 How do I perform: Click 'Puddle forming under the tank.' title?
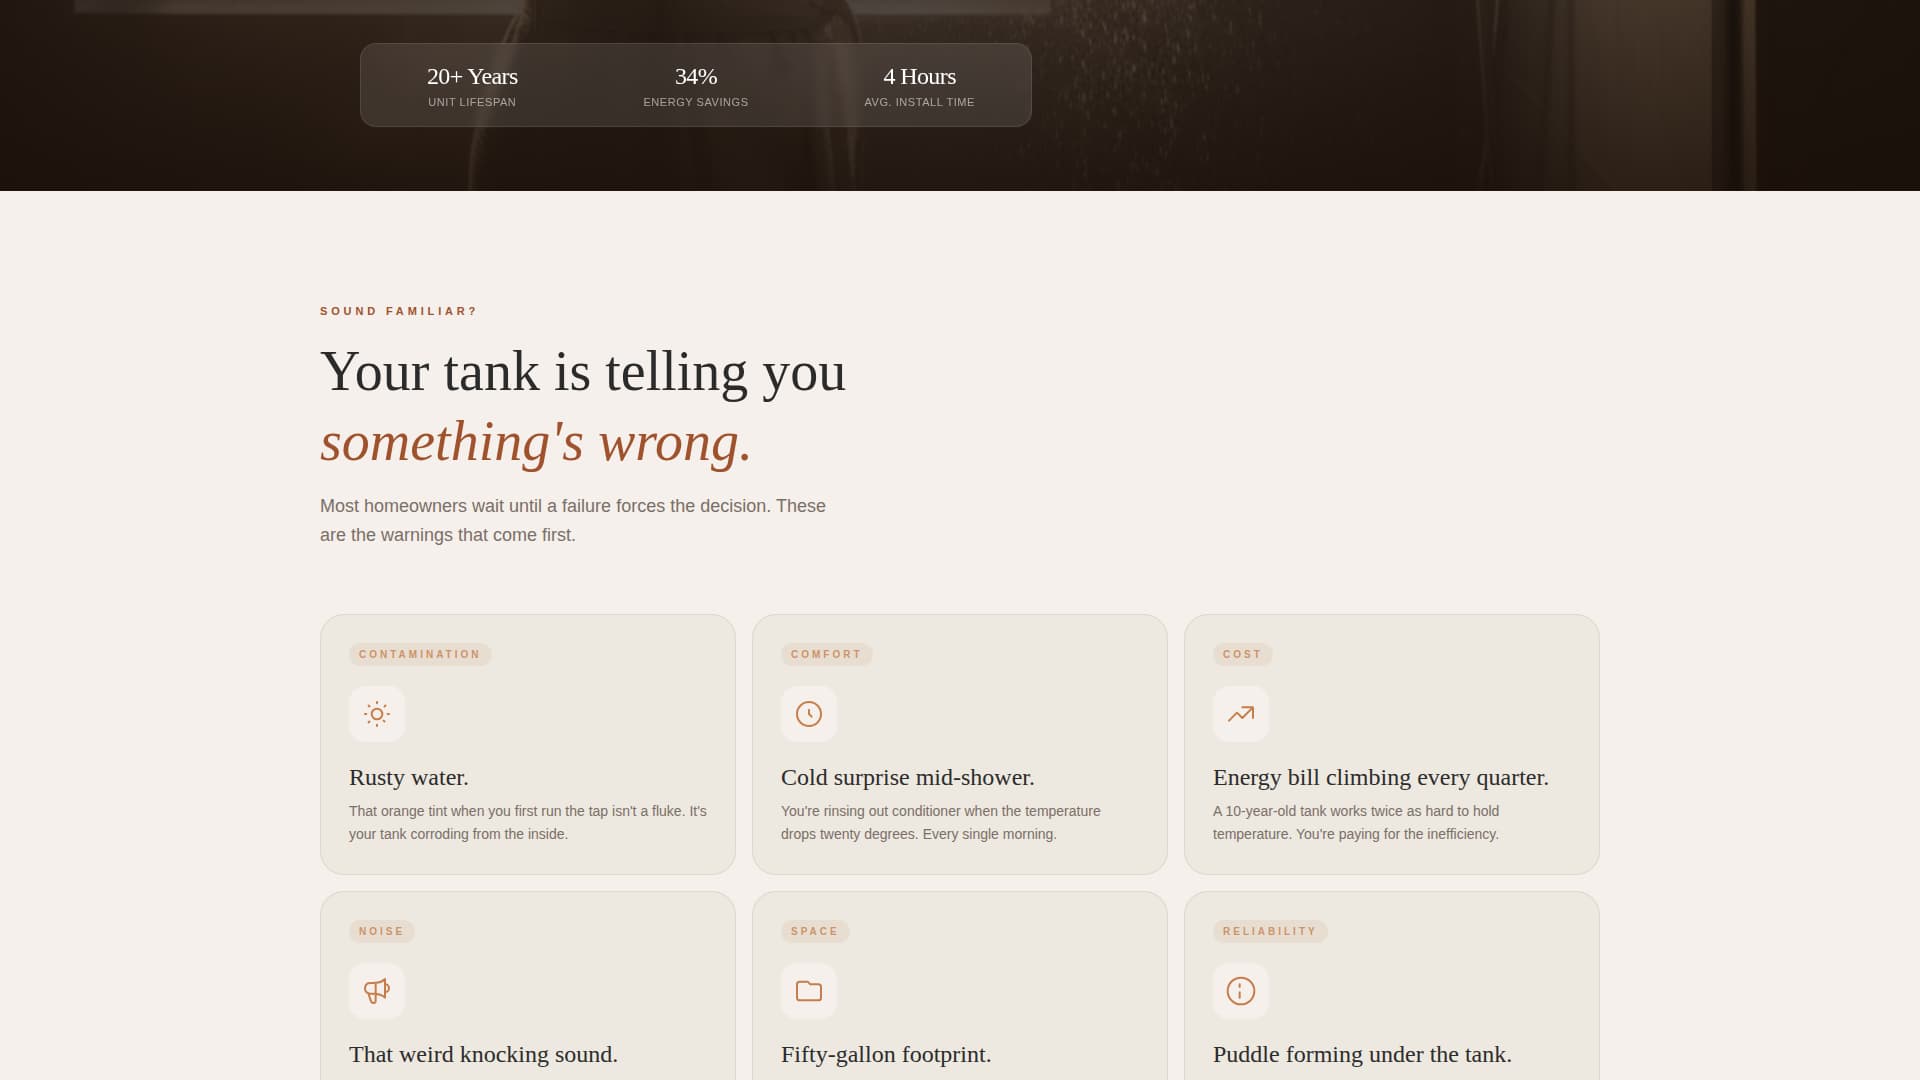click(x=1362, y=1054)
